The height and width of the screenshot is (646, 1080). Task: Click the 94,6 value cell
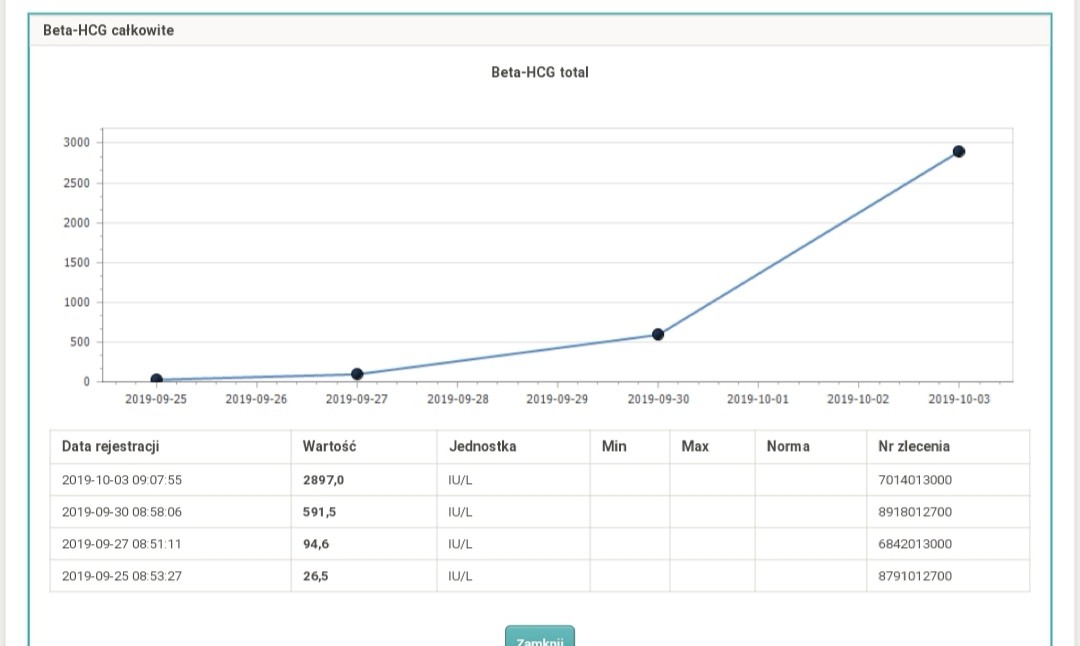tap(318, 544)
